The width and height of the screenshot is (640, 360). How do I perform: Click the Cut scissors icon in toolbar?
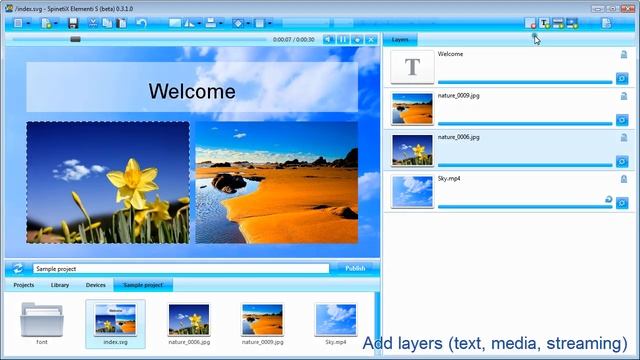93,23
